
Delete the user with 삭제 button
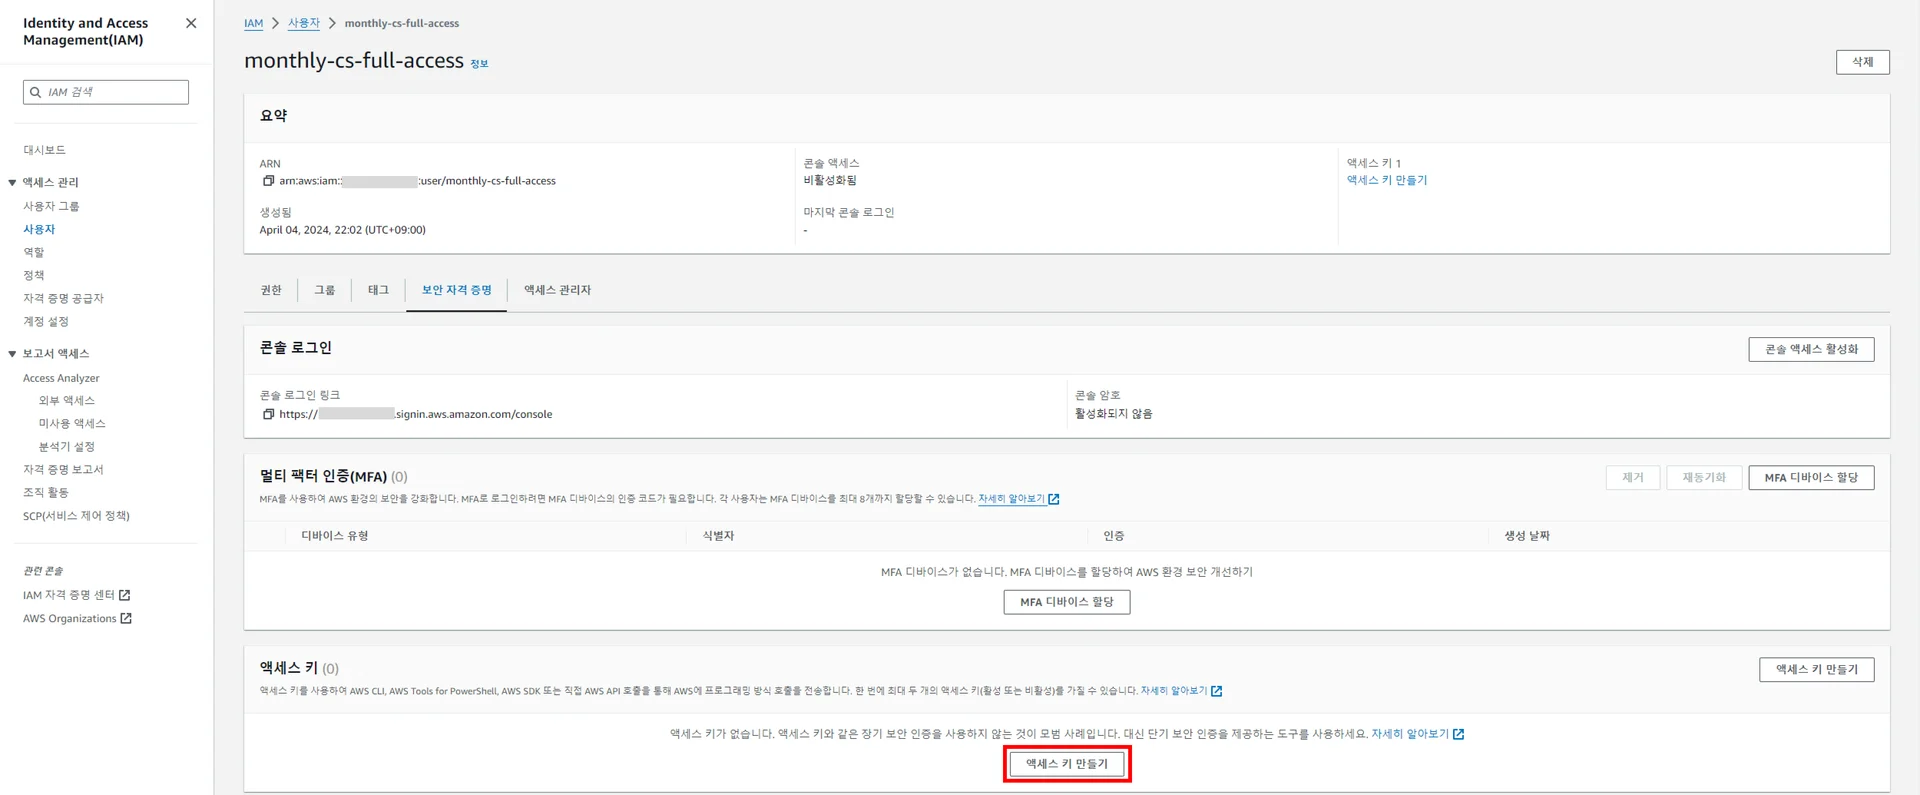click(x=1862, y=62)
